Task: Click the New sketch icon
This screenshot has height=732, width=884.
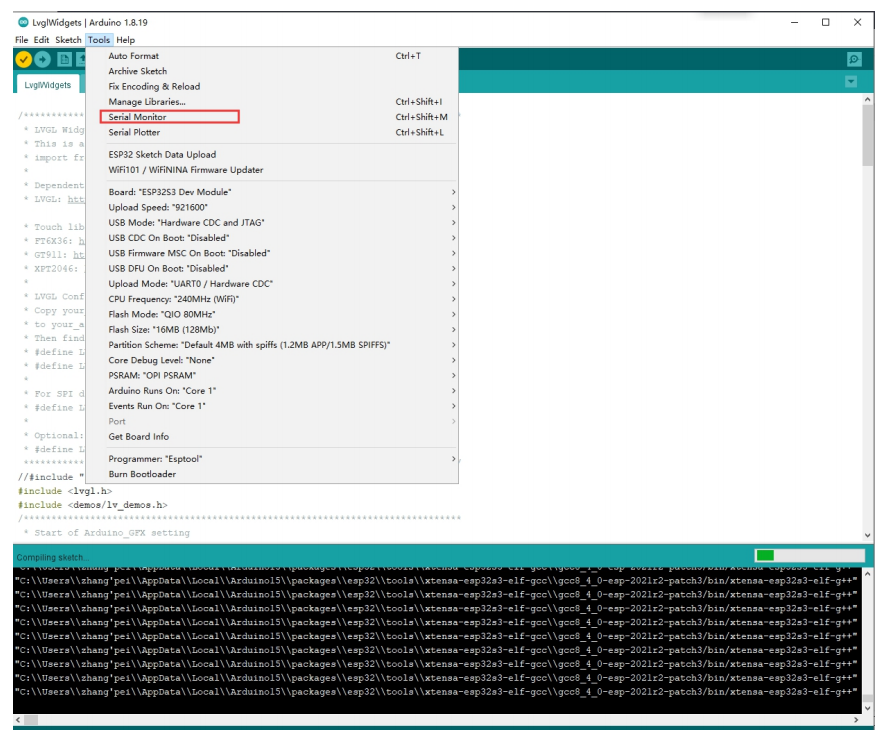Action: (63, 60)
